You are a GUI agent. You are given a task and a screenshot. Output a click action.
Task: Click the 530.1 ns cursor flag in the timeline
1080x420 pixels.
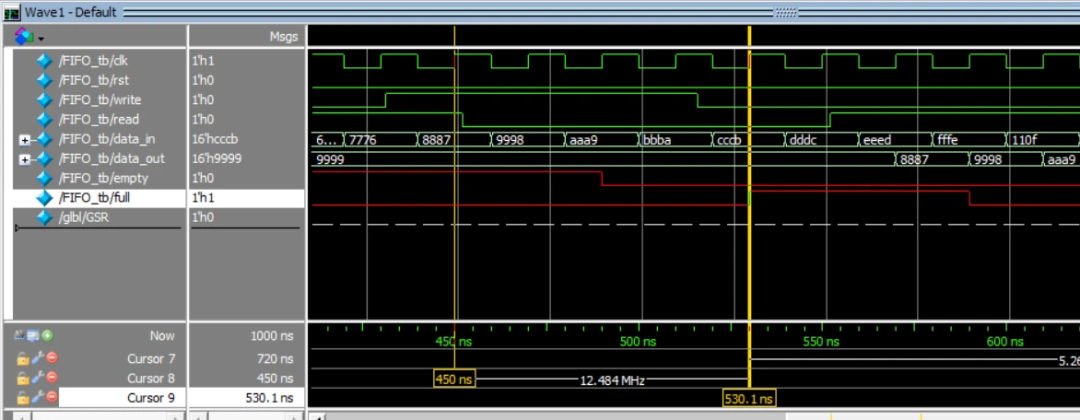[x=749, y=400]
